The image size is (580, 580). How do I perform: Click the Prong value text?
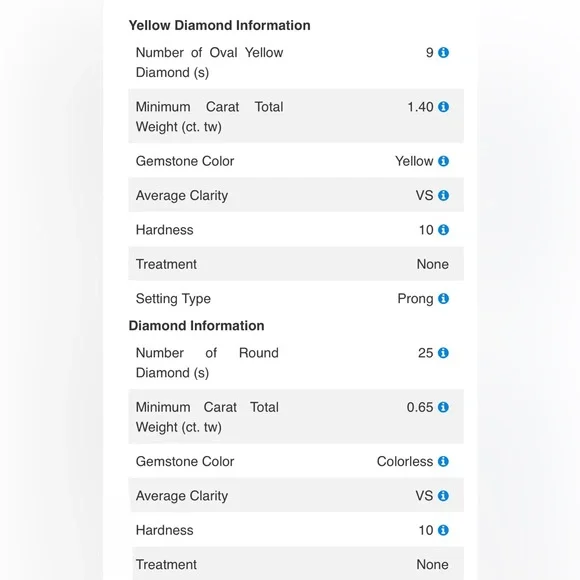click(x=415, y=299)
